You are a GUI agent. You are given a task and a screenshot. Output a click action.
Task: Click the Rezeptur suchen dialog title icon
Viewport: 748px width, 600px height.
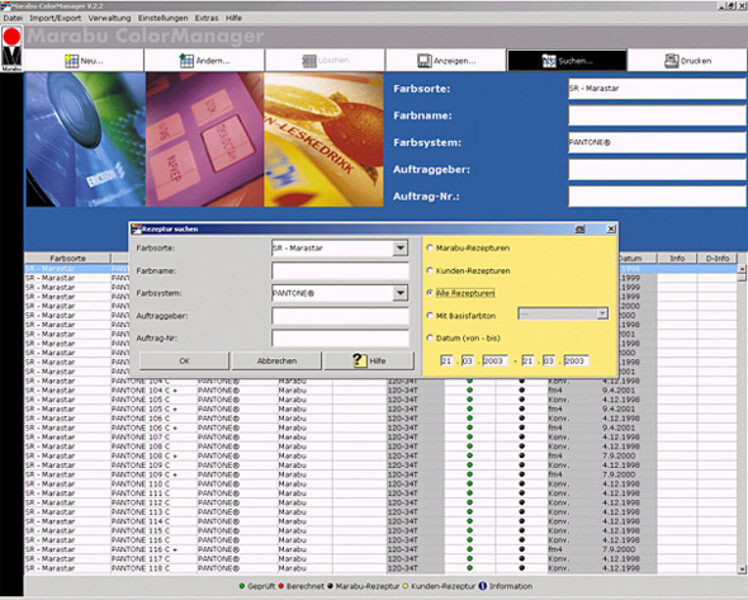136,229
